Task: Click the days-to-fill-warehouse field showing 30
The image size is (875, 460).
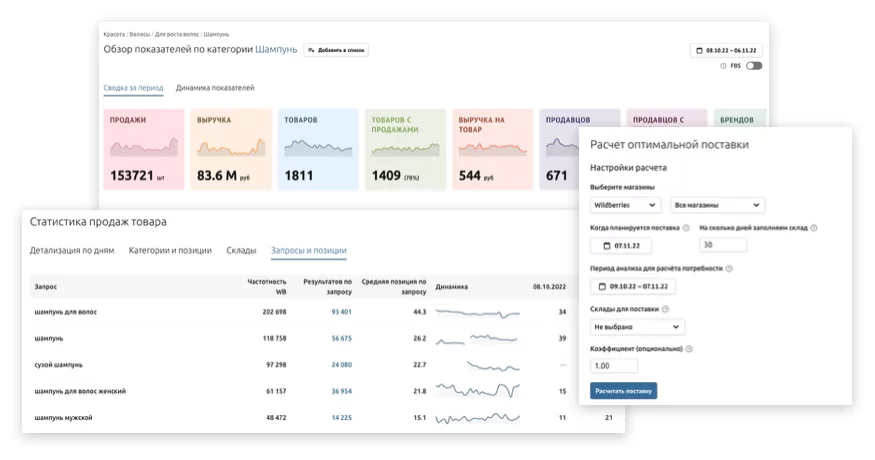Action: [x=722, y=245]
